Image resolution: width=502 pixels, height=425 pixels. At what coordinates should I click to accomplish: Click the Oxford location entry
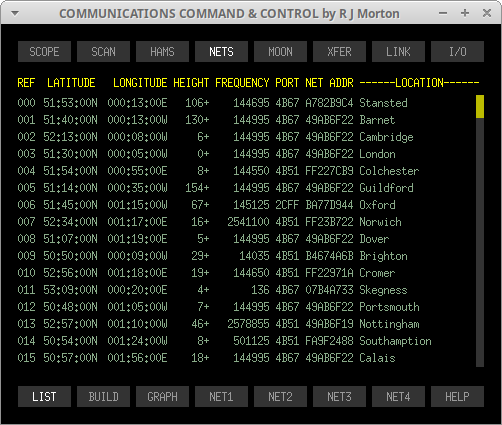click(x=377, y=205)
